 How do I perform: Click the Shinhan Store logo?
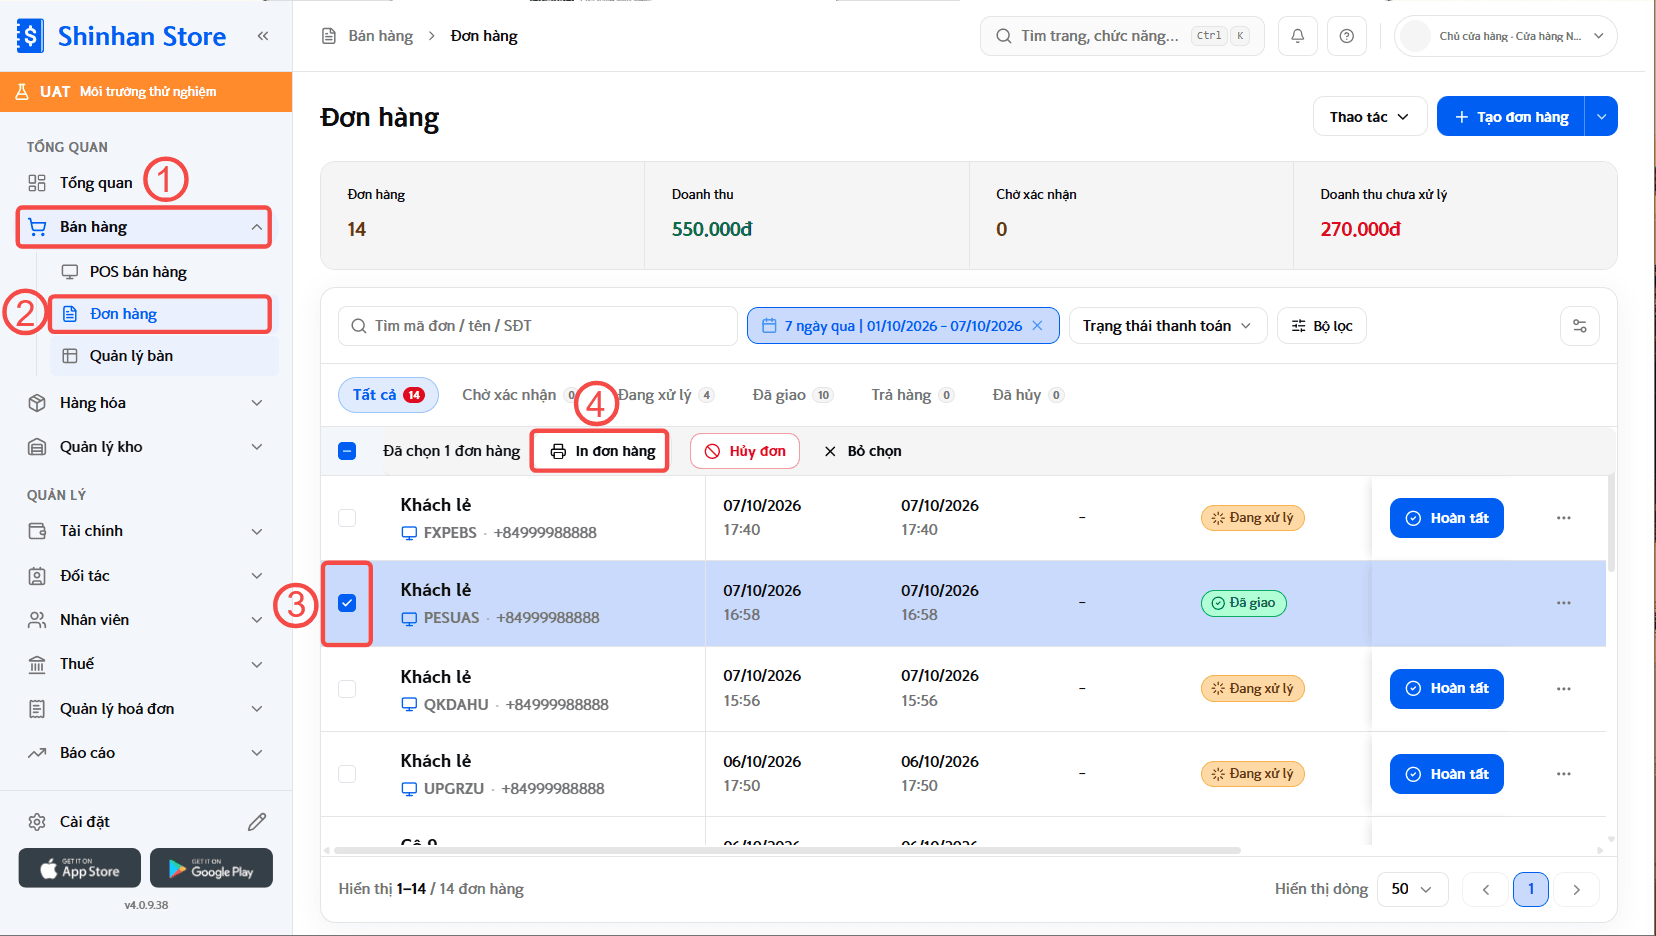click(x=122, y=36)
